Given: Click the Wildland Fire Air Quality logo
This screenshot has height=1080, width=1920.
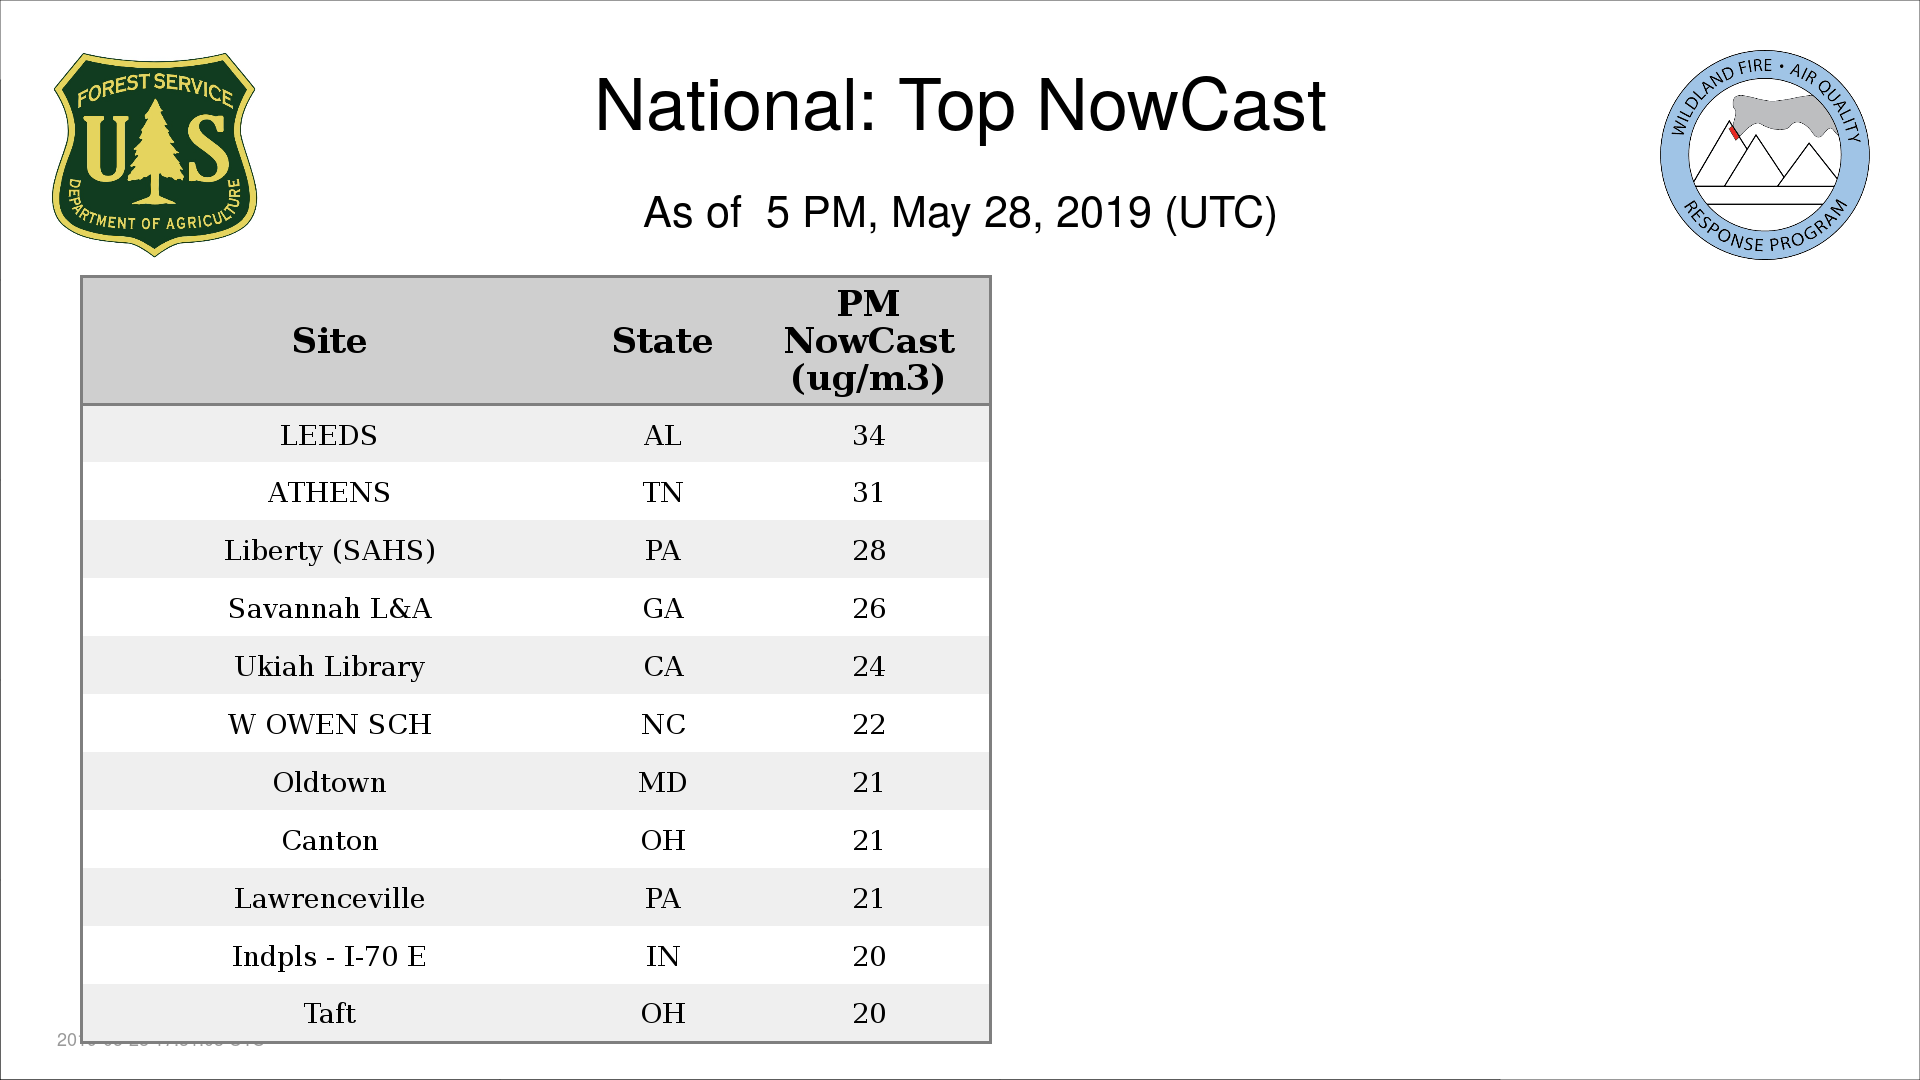Looking at the screenshot, I should pos(1764,155).
